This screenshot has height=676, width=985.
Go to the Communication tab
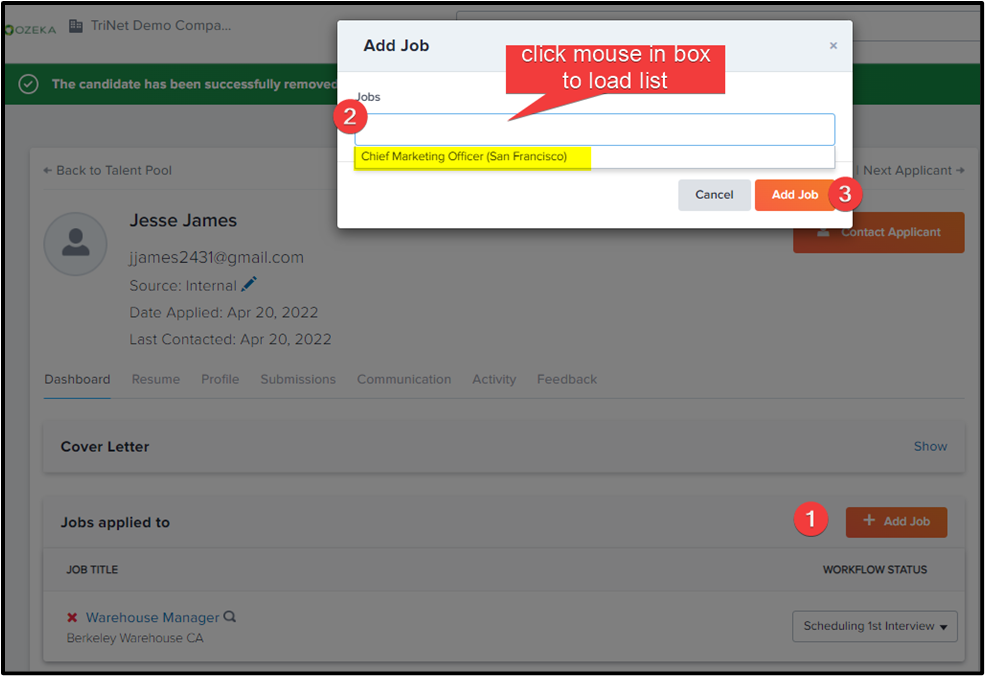point(404,379)
